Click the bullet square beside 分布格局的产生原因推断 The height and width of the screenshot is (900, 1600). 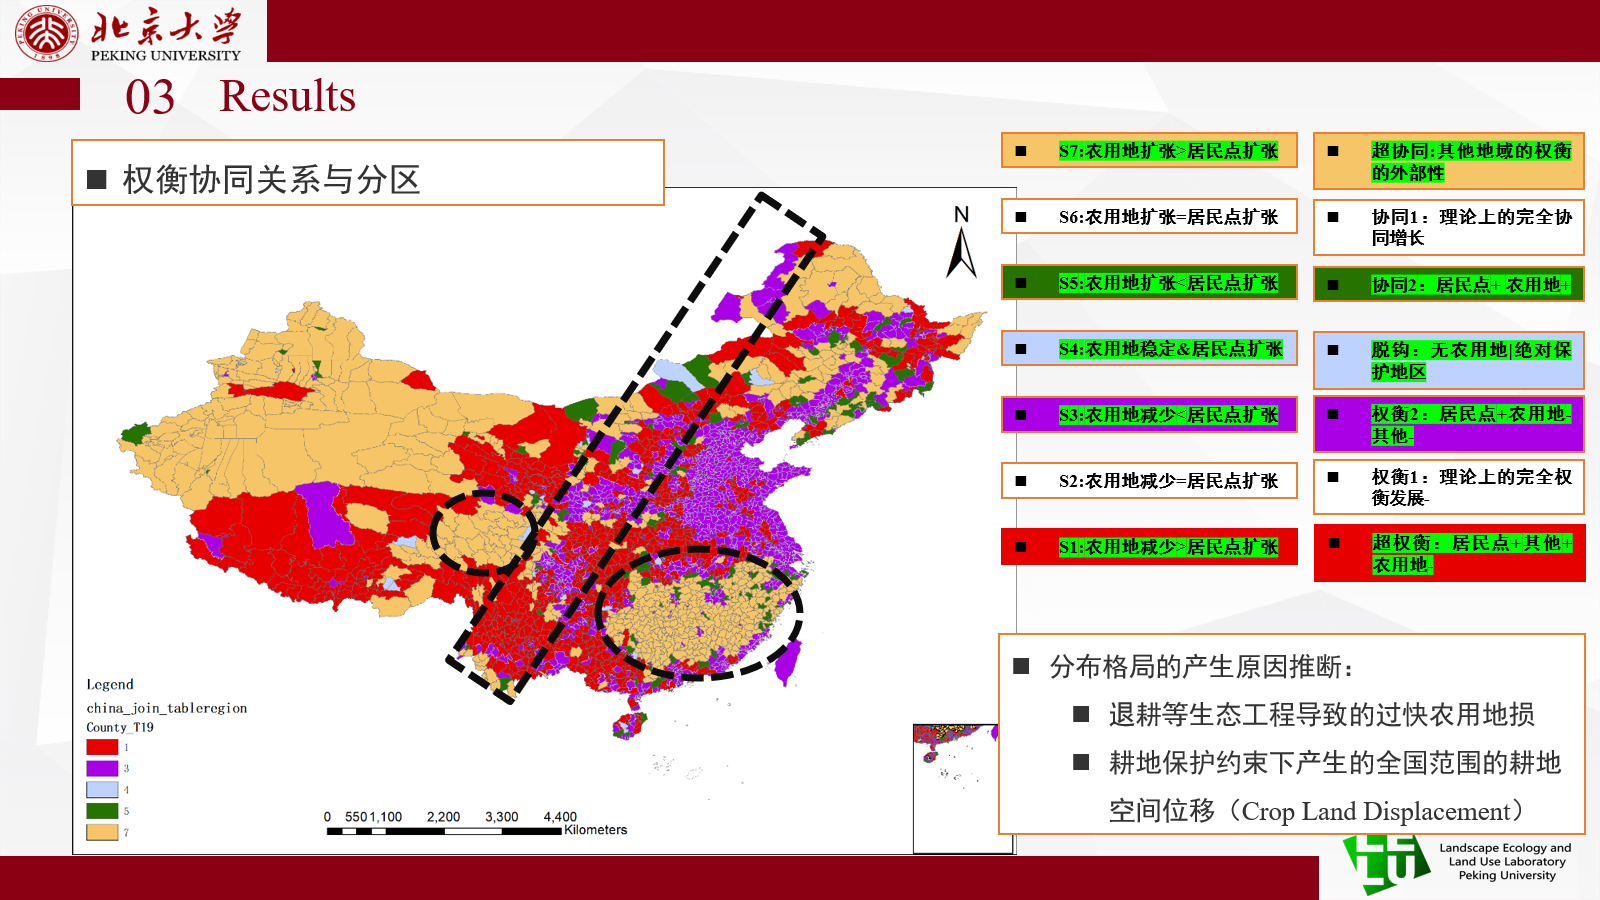[1021, 666]
